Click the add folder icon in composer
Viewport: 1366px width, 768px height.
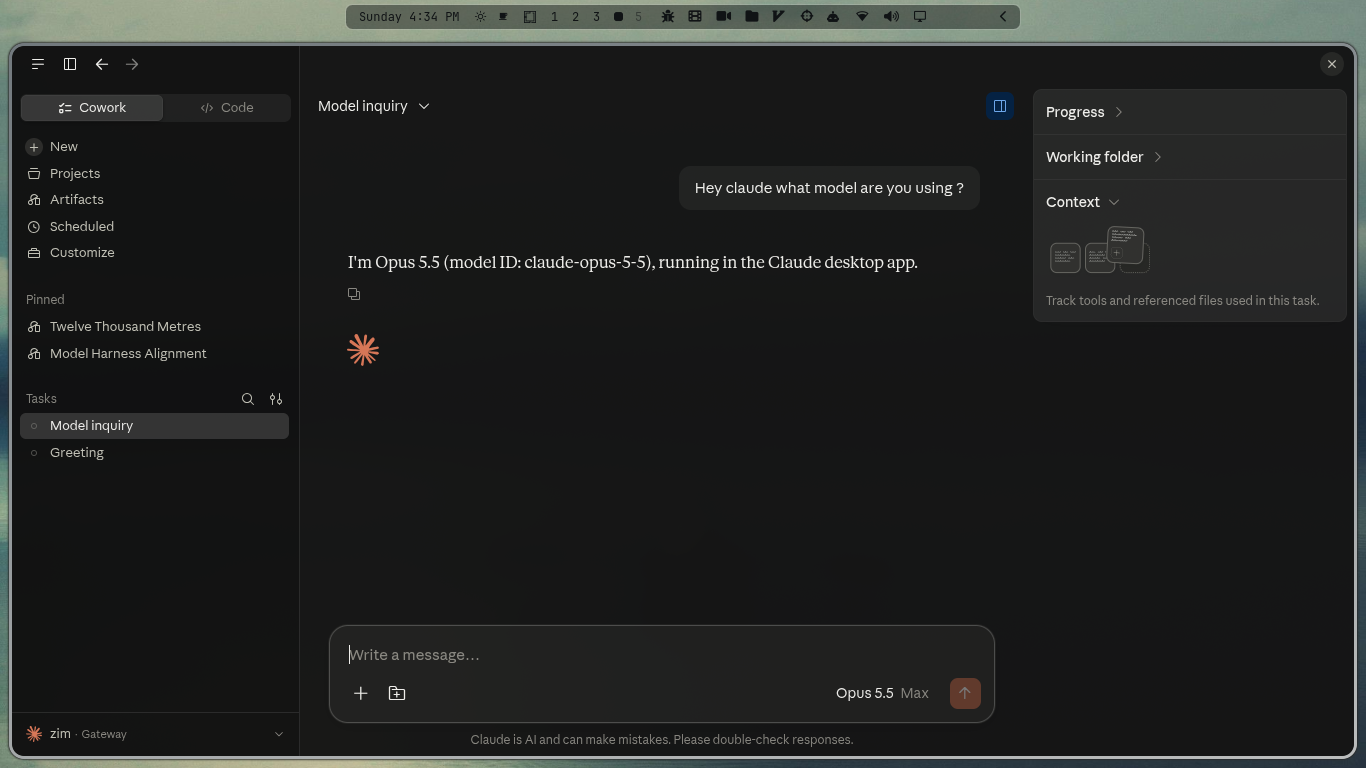397,693
